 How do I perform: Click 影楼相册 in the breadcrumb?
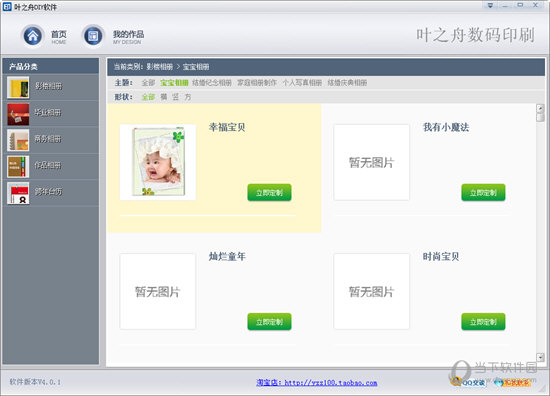160,67
